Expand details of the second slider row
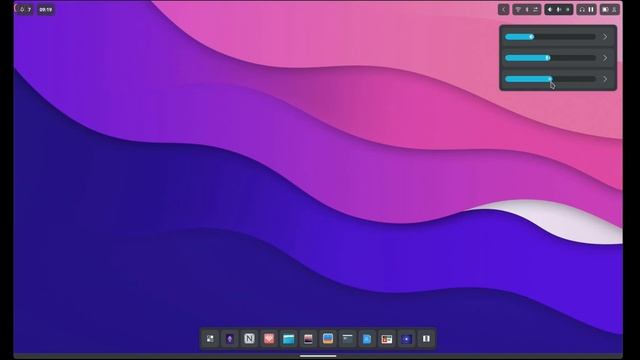The height and width of the screenshot is (360, 640). (x=605, y=58)
